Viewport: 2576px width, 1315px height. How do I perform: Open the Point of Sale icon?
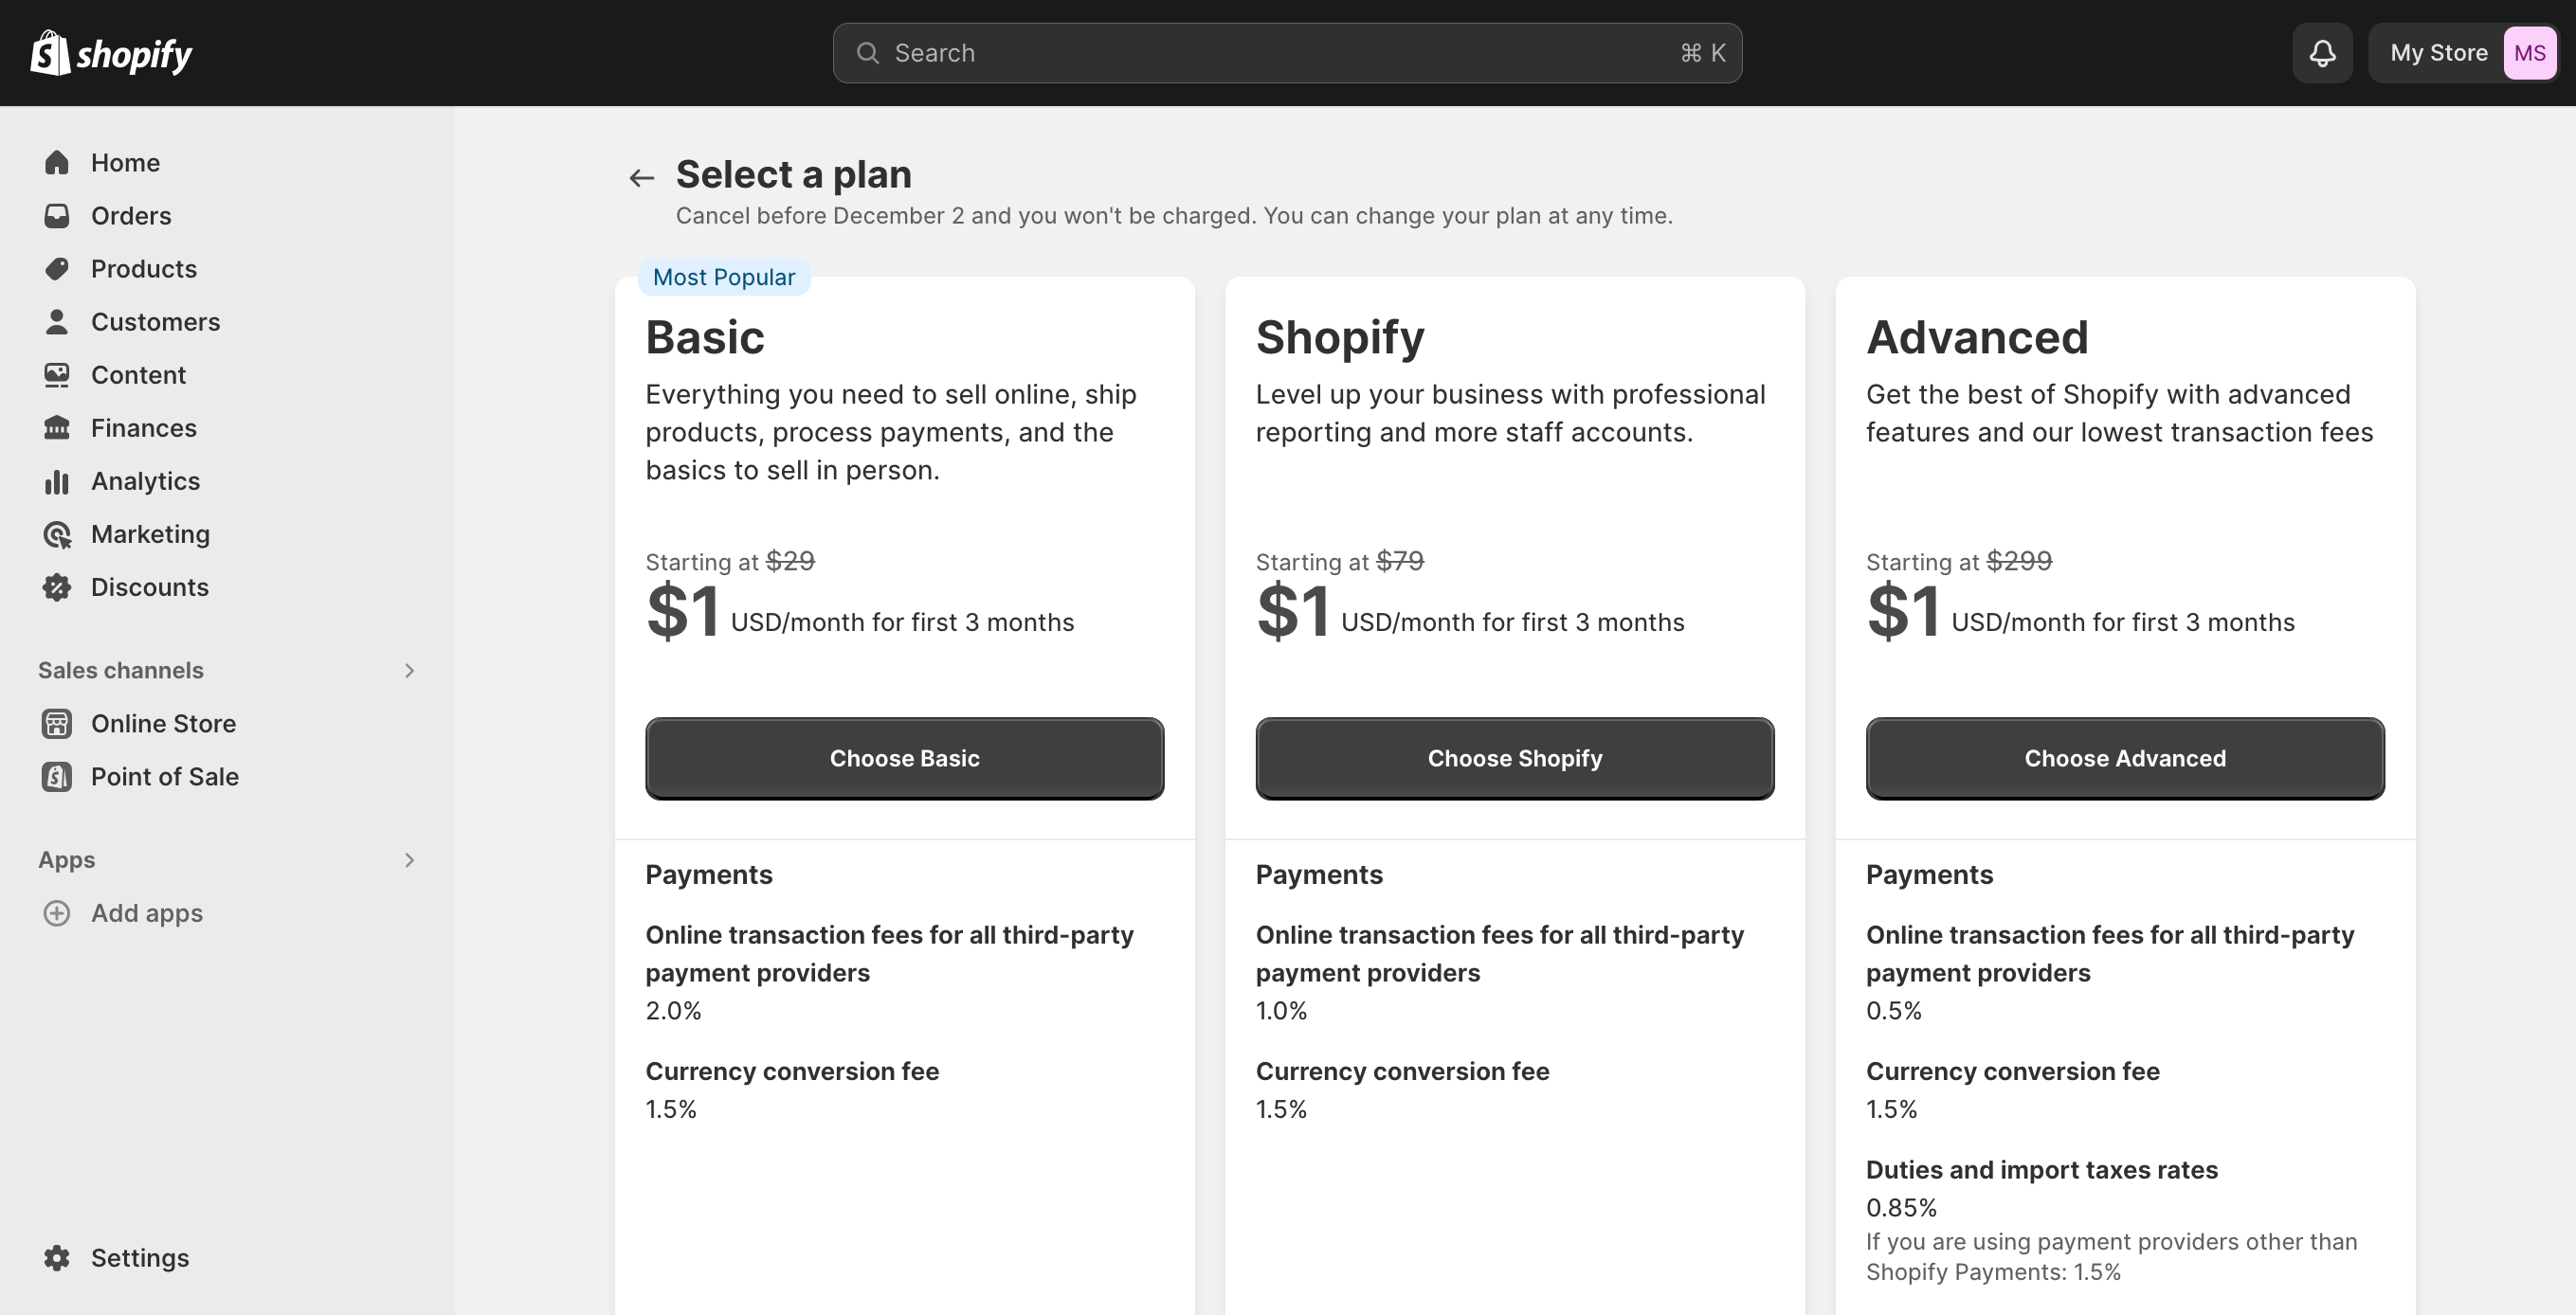pos(57,776)
